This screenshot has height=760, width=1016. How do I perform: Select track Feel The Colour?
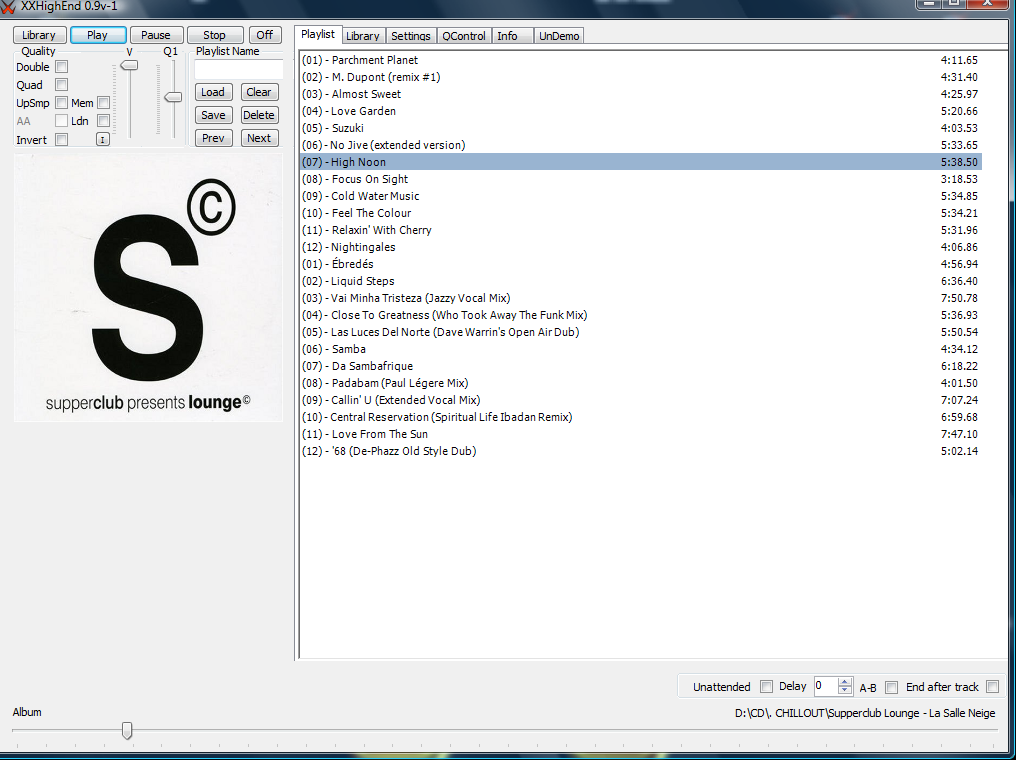point(641,213)
